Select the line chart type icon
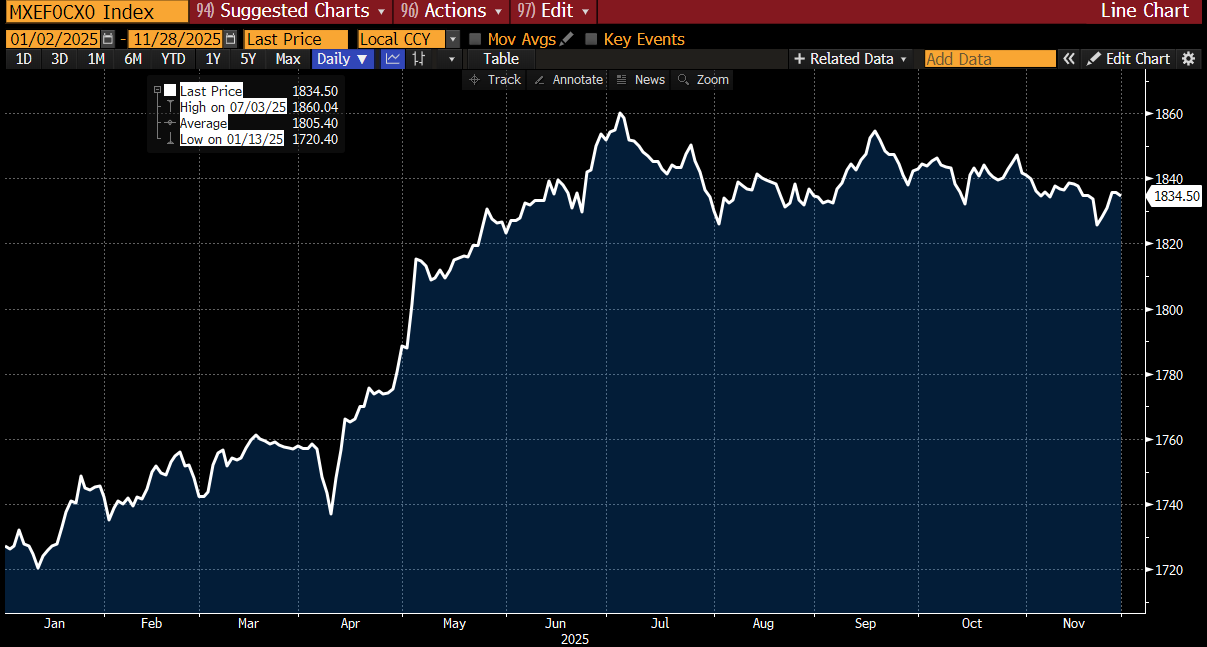 [x=393, y=59]
